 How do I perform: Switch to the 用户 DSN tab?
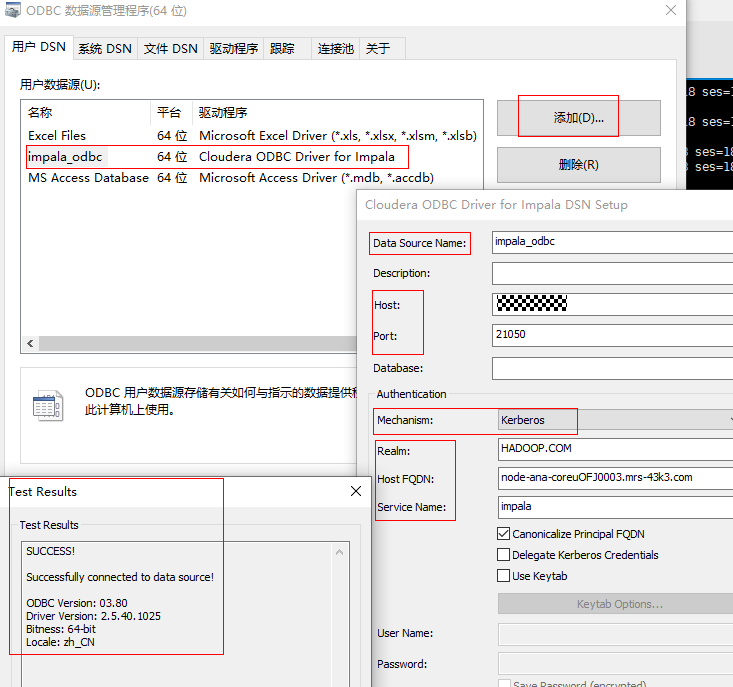[x=39, y=47]
